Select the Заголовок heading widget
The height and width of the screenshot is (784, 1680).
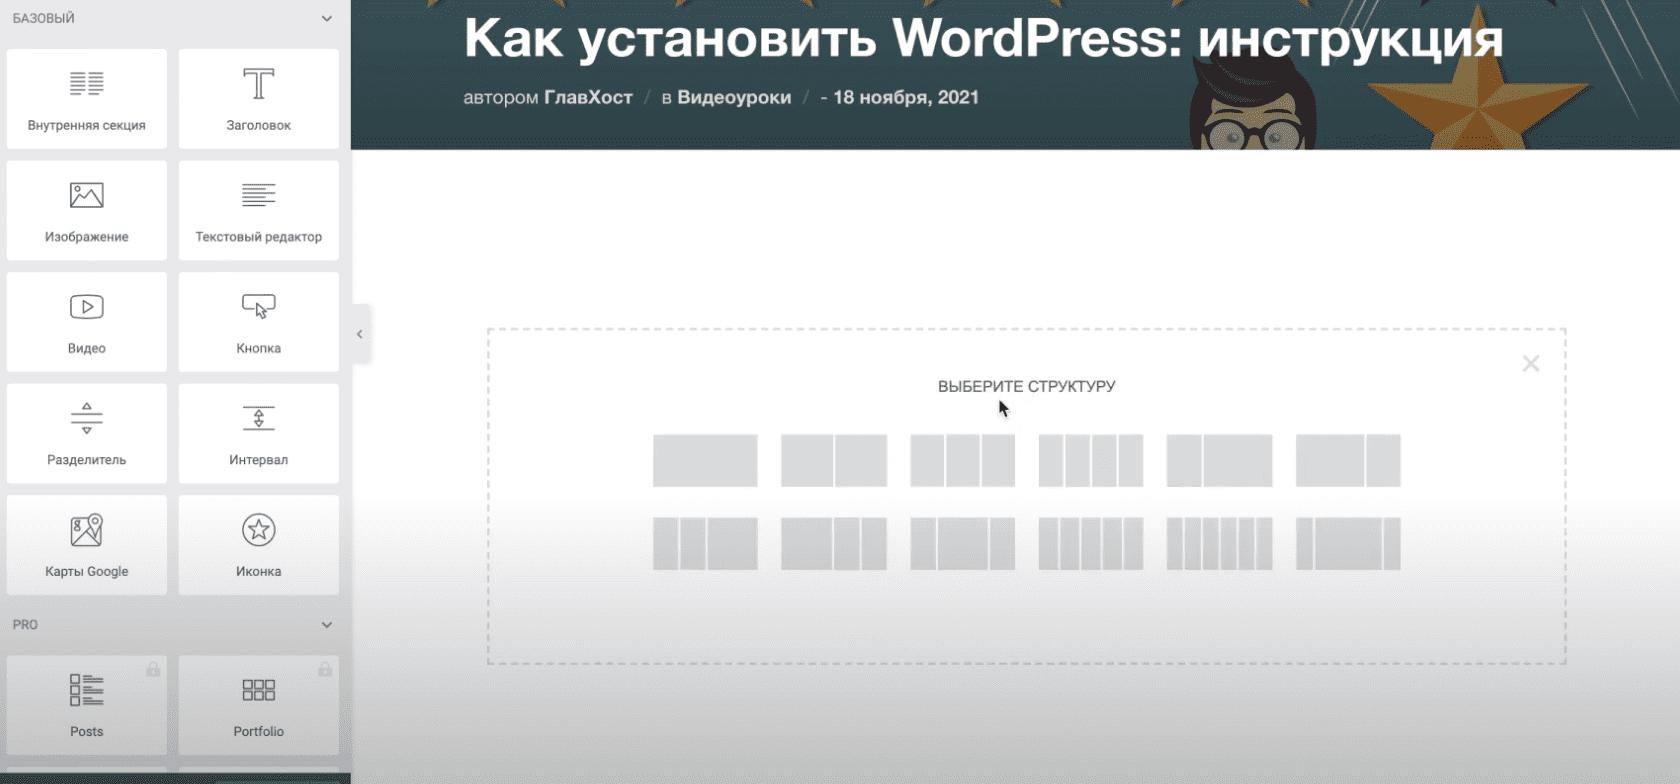tap(259, 99)
